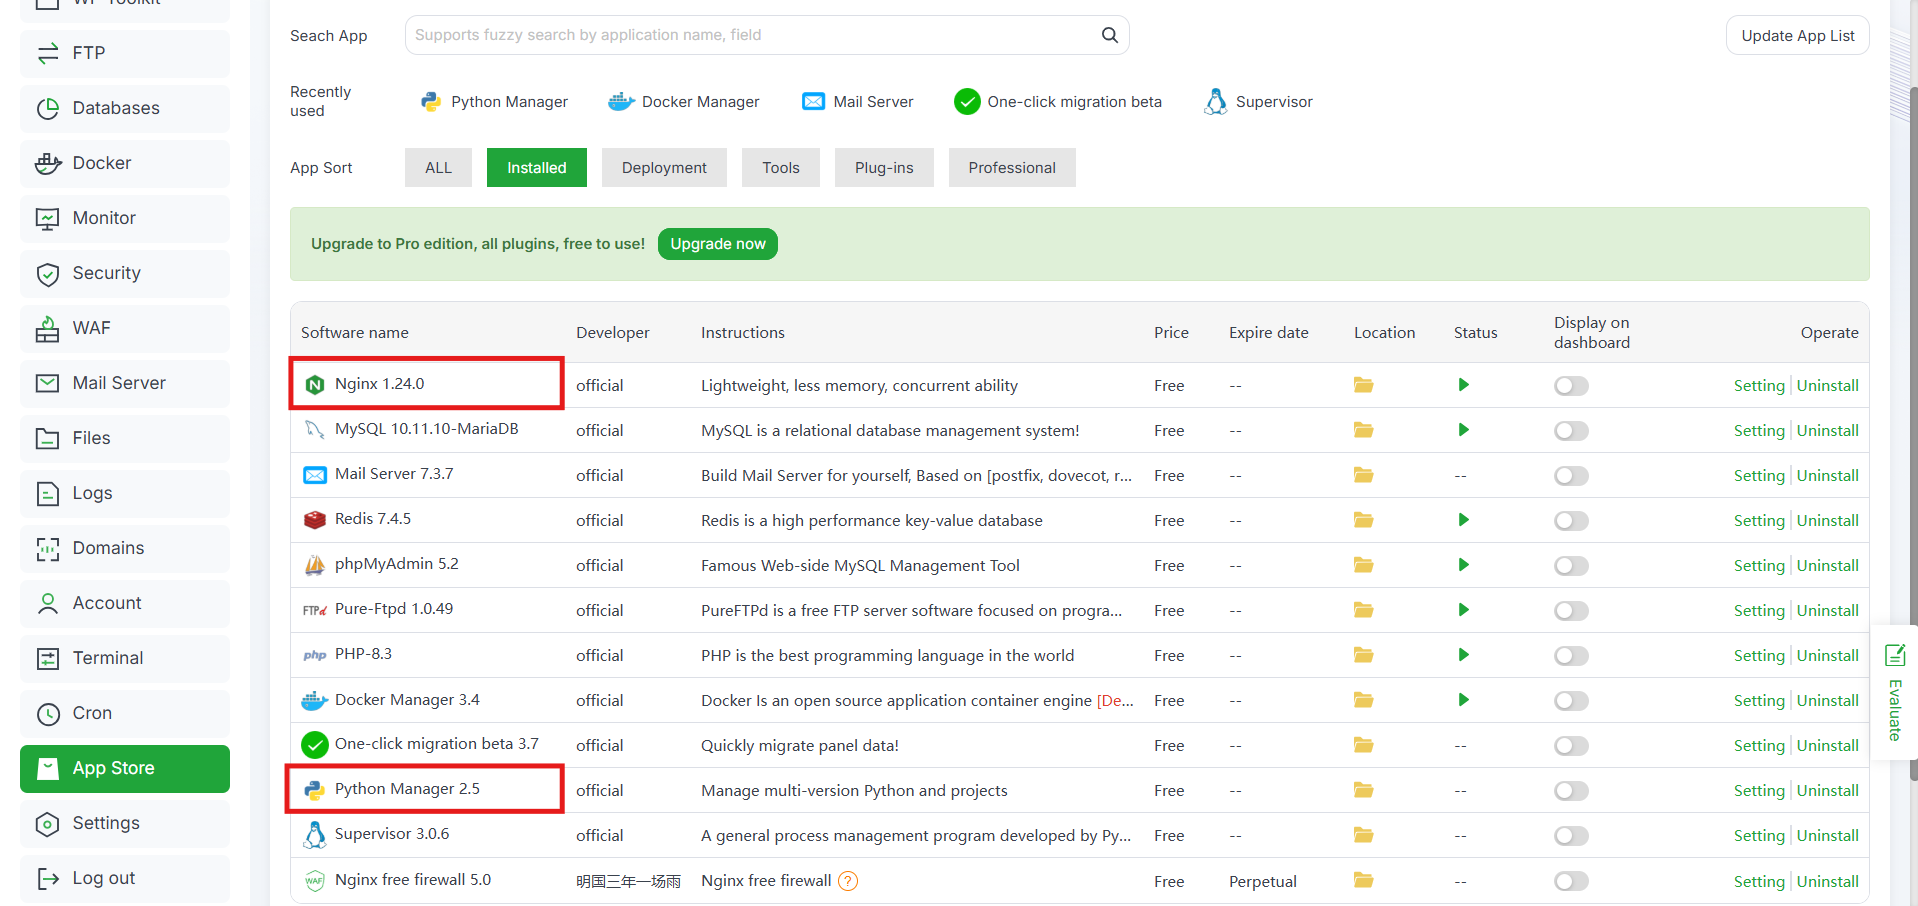
Task: Open Setting for Redis 7.4.5
Action: pyautogui.click(x=1759, y=521)
